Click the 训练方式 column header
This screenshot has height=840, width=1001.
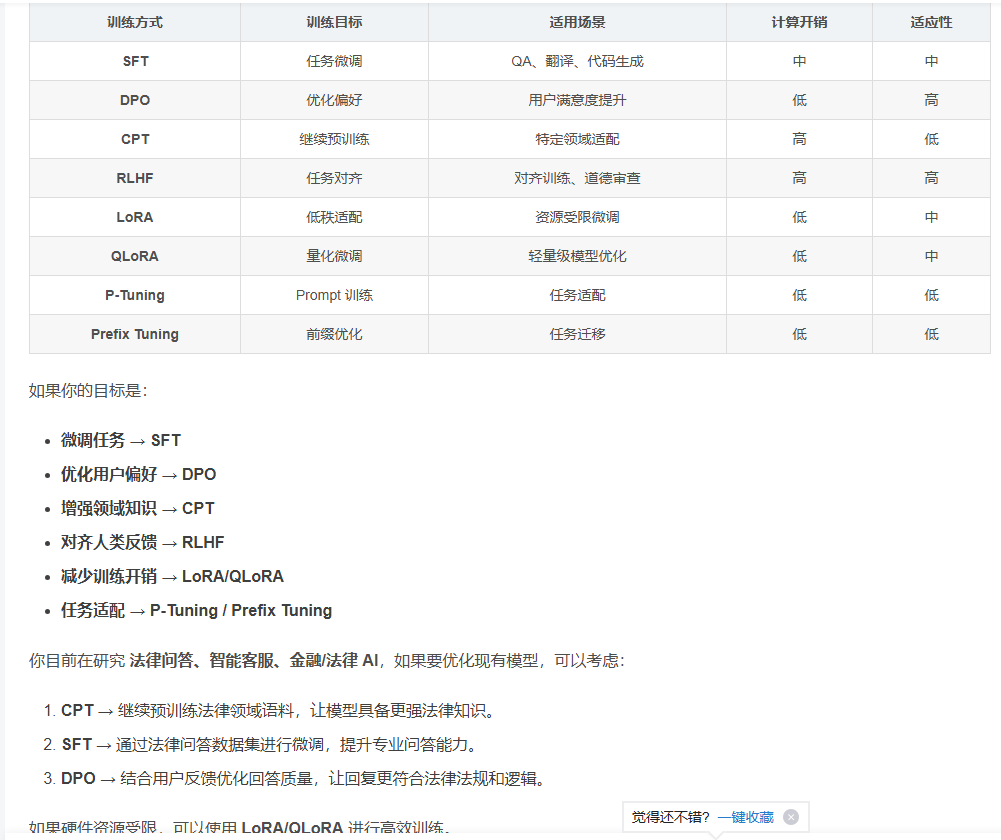(135, 22)
